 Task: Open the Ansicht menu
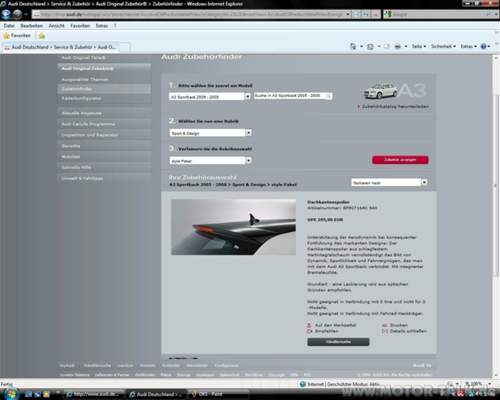coord(56,26)
